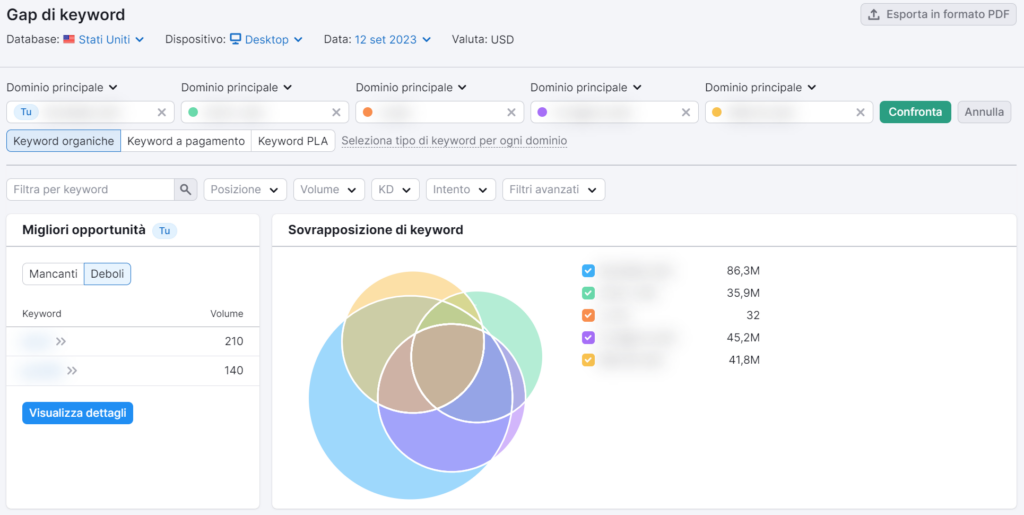This screenshot has width=1024, height=515.
Task: Click the green-dot domain input field
Action: [264, 112]
